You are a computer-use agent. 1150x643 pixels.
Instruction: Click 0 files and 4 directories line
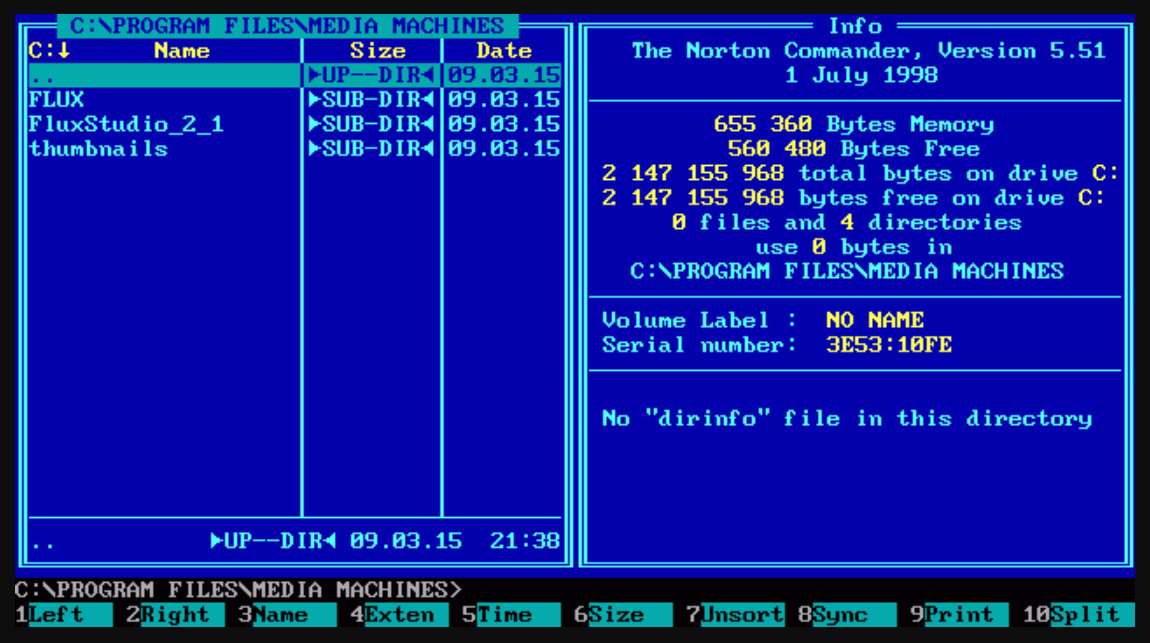click(847, 222)
